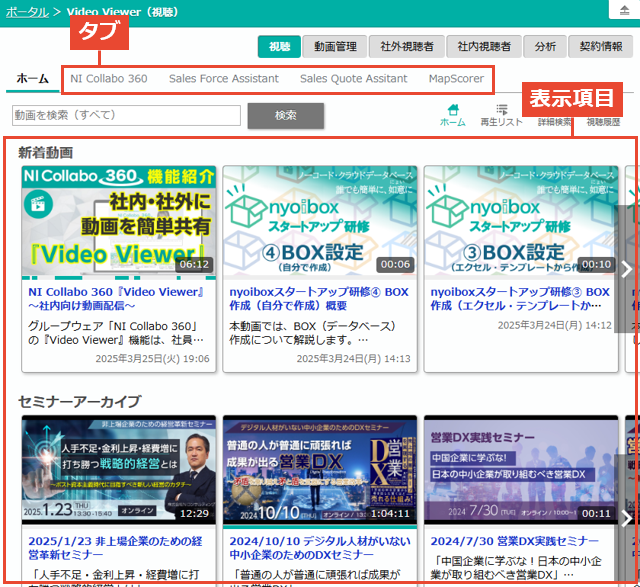The width and height of the screenshot is (640, 587).
Task: Switch to the 分析 tab
Action: tap(545, 47)
